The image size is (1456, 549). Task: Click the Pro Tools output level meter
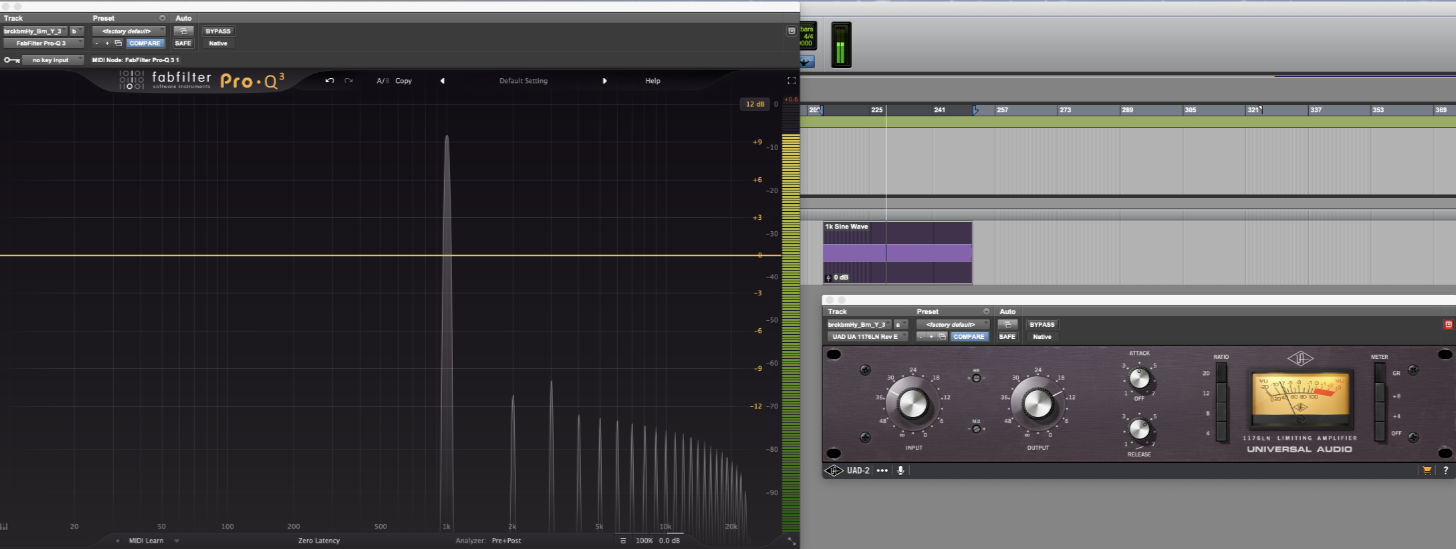pyautogui.click(x=841, y=45)
